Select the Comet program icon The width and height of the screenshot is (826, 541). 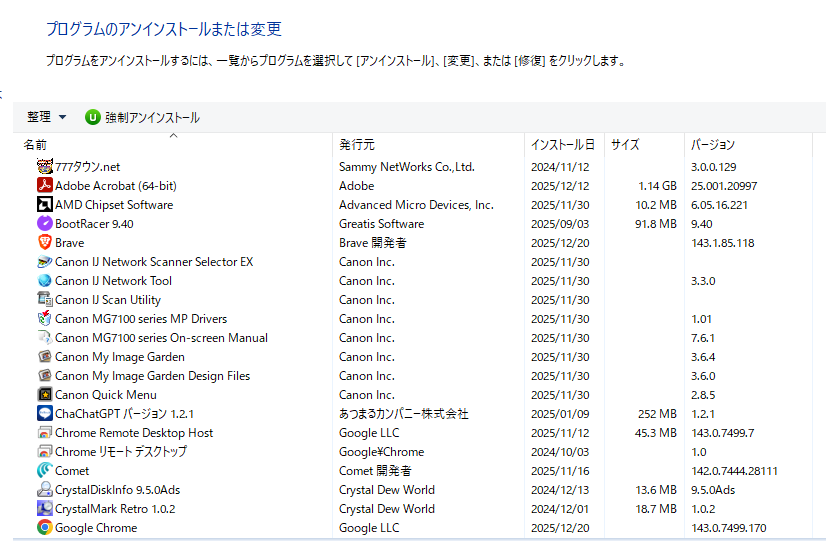[x=45, y=471]
